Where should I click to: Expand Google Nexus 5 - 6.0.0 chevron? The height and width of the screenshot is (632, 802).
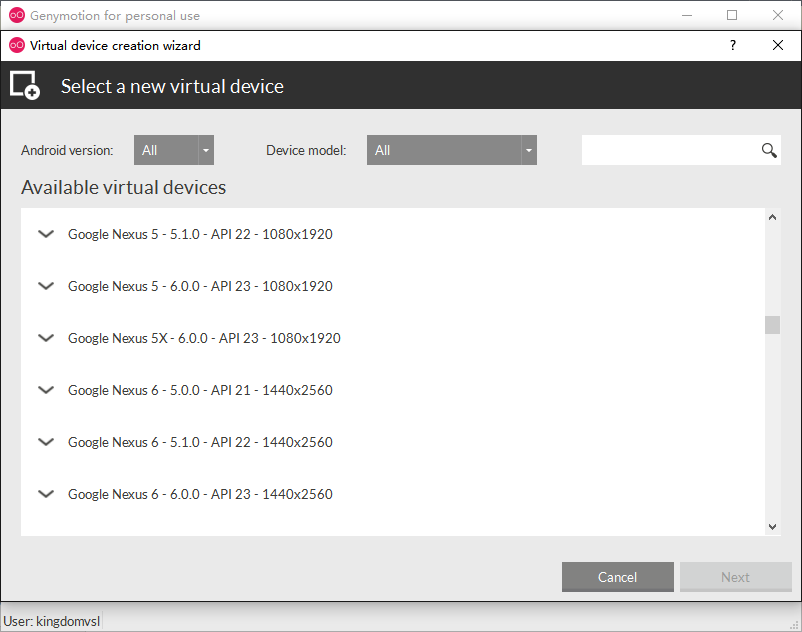coord(45,286)
